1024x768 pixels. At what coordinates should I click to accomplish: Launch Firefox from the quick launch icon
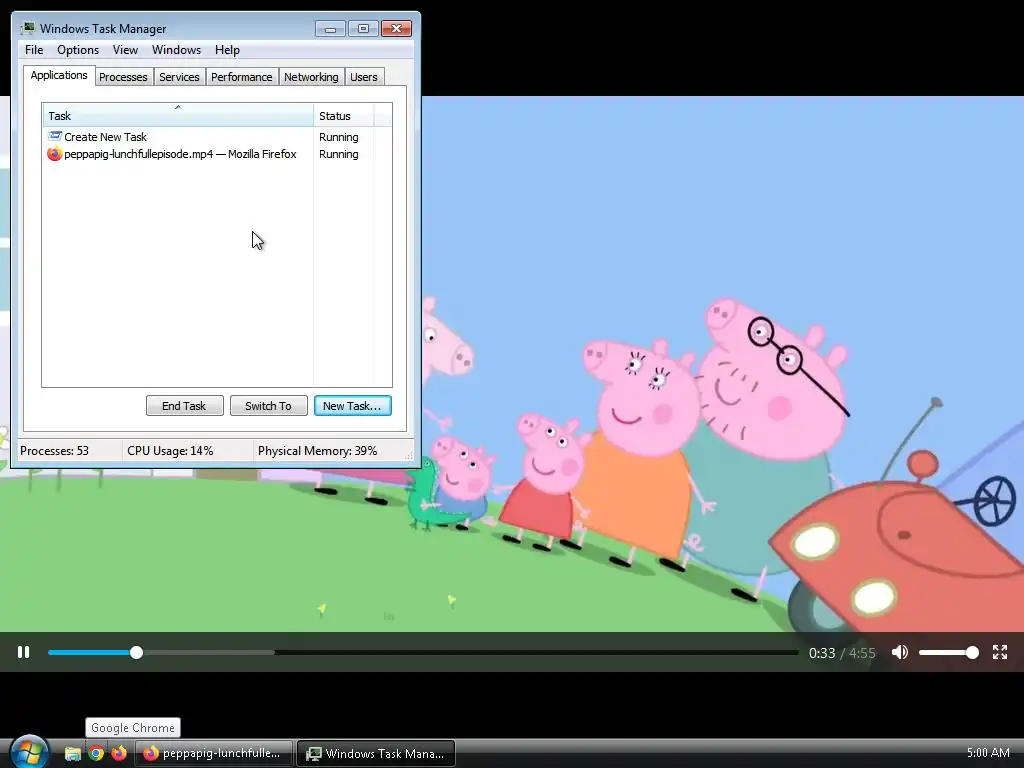click(119, 754)
